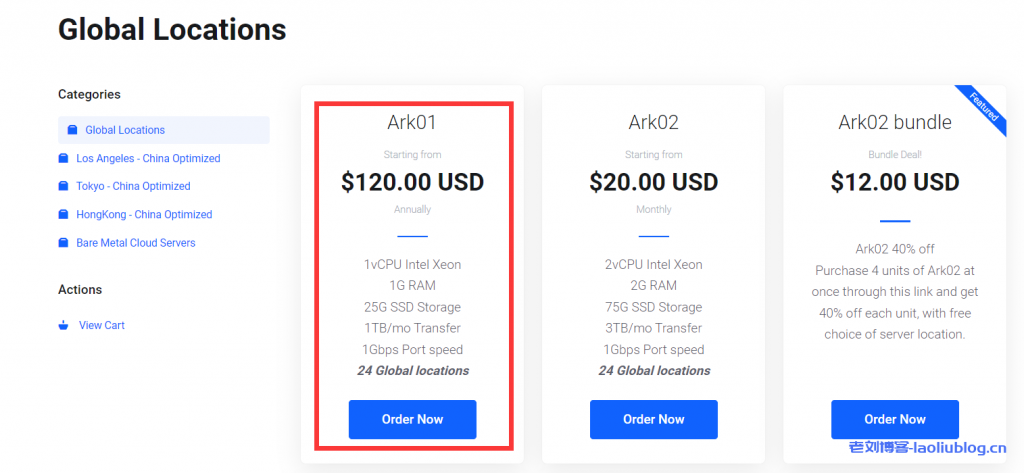Viewport: 1024px width, 473px height.
Task: Click the Global Locations page heading
Action: [172, 30]
